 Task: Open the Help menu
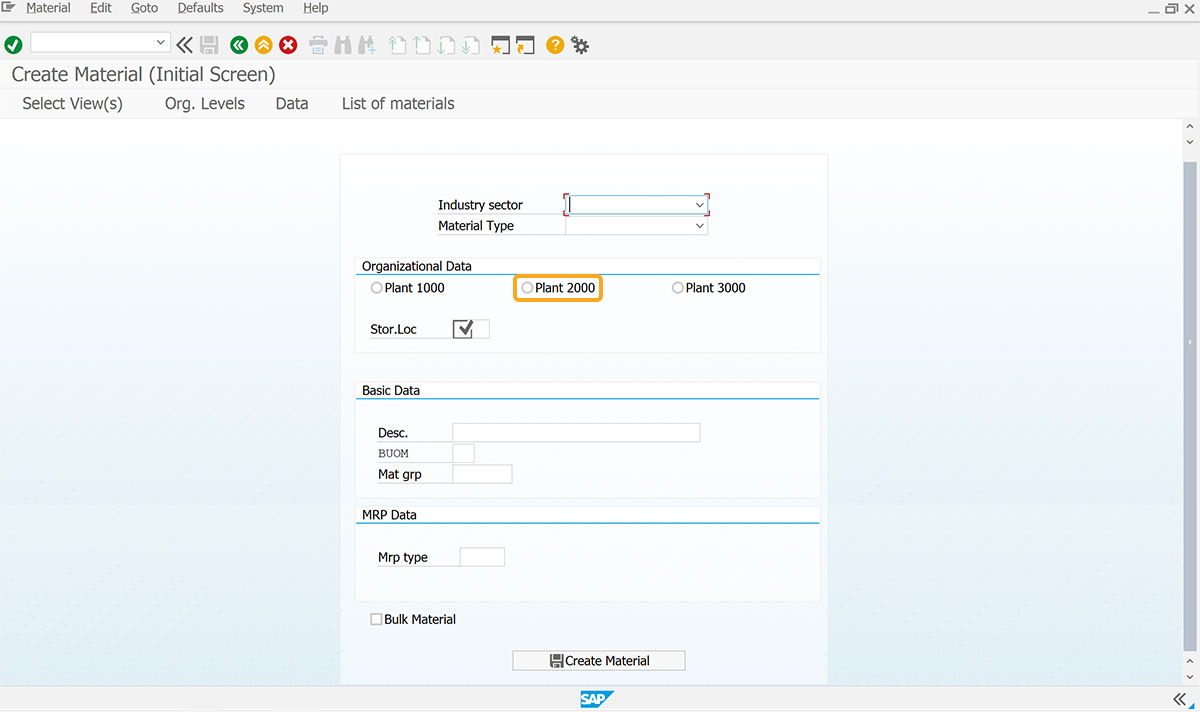coord(316,8)
